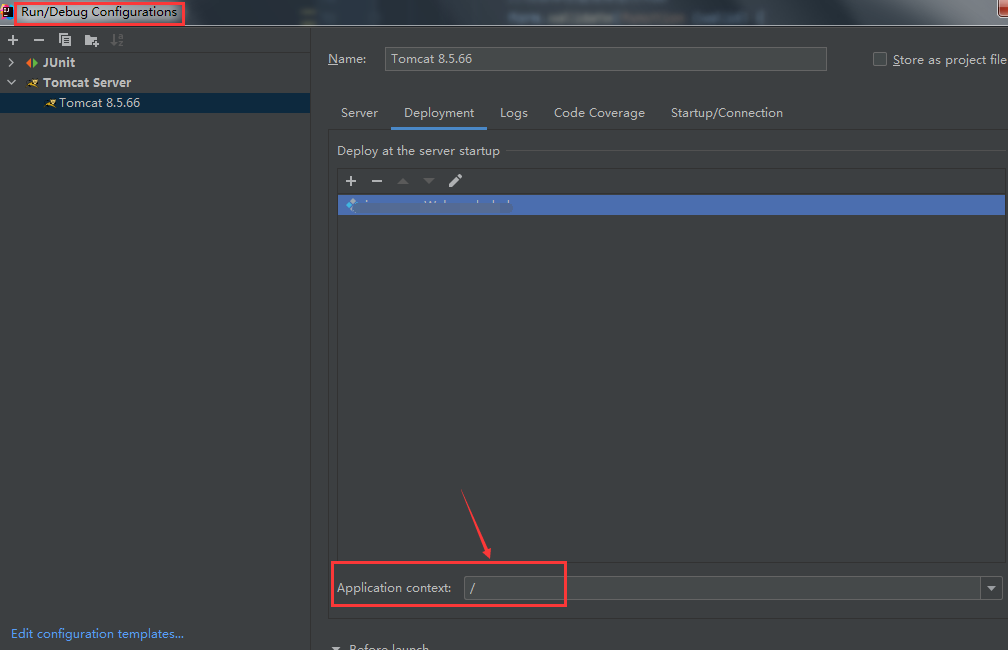This screenshot has height=650, width=1008.
Task: Select the highlighted deployment artifact row
Action: (x=671, y=204)
